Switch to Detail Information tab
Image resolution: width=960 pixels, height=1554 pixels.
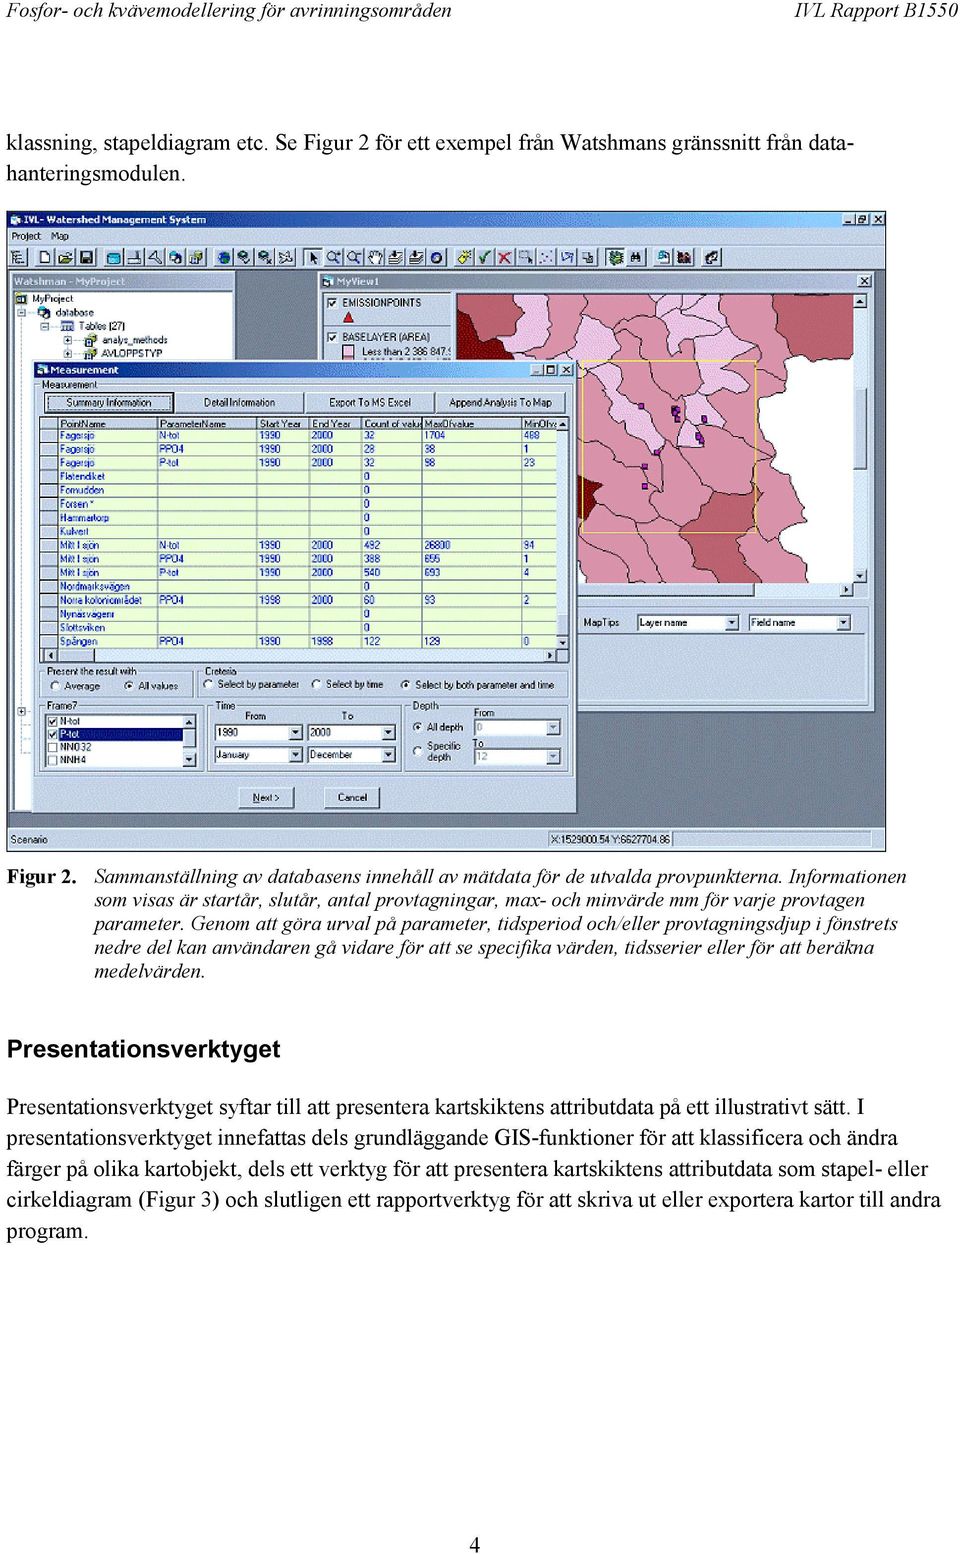(239, 402)
